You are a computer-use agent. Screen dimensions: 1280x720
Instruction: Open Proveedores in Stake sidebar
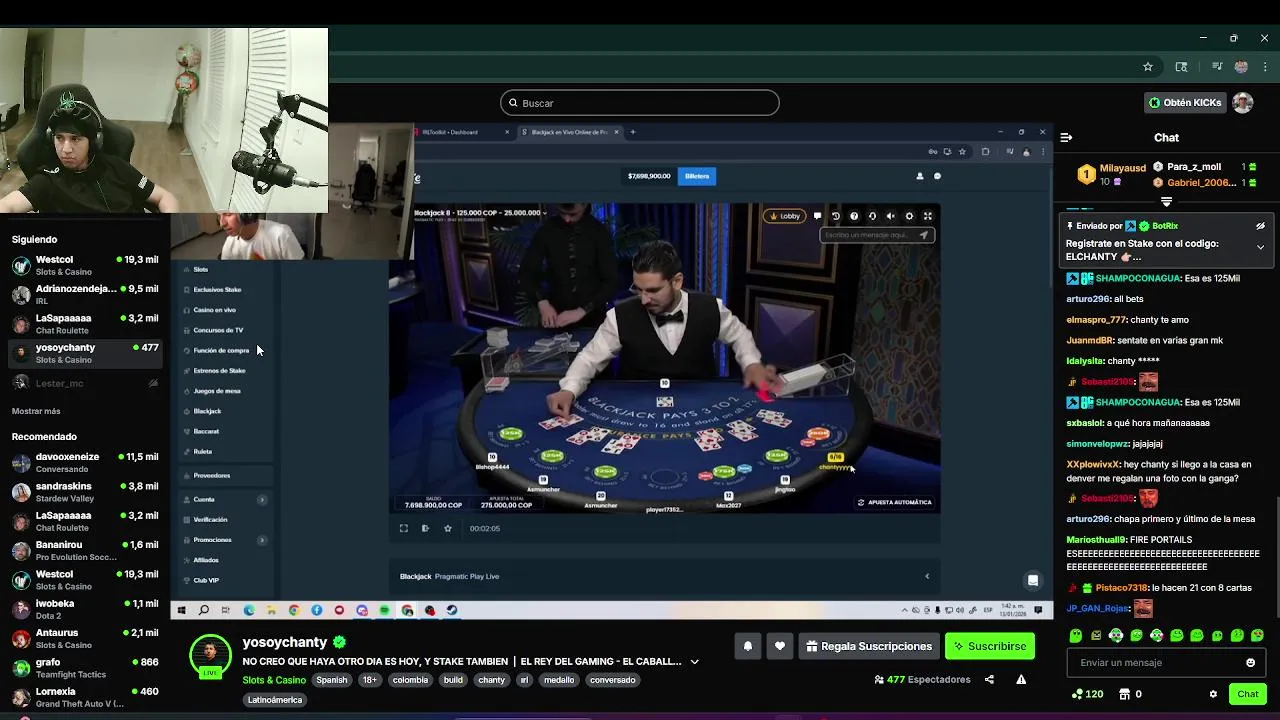[x=211, y=475]
